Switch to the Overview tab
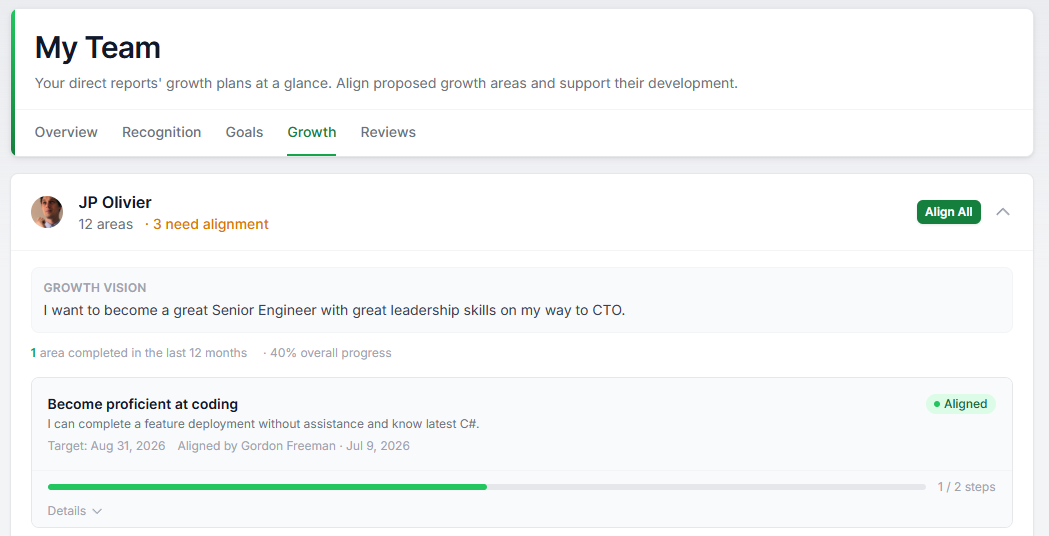 [x=66, y=132]
